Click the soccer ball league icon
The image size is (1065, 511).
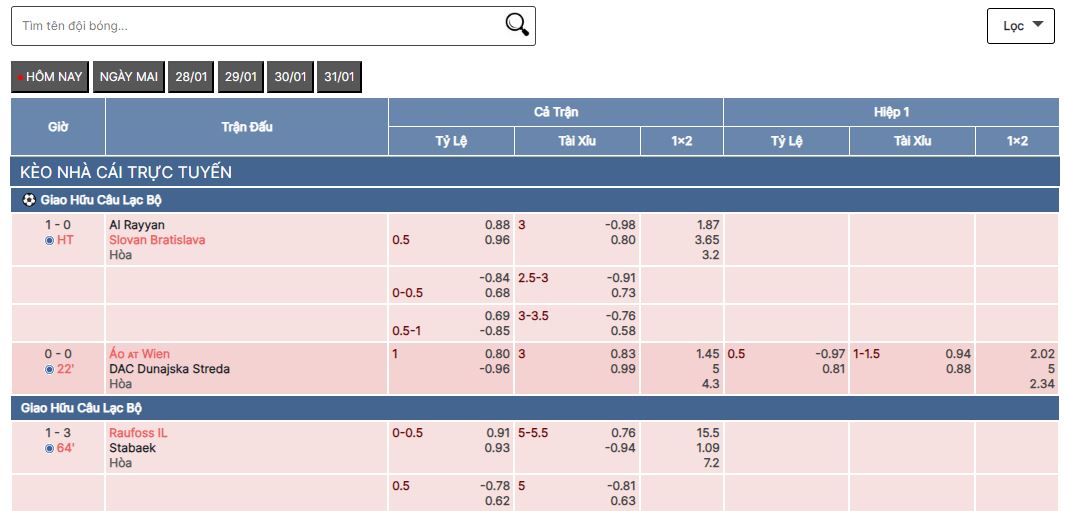click(x=28, y=200)
